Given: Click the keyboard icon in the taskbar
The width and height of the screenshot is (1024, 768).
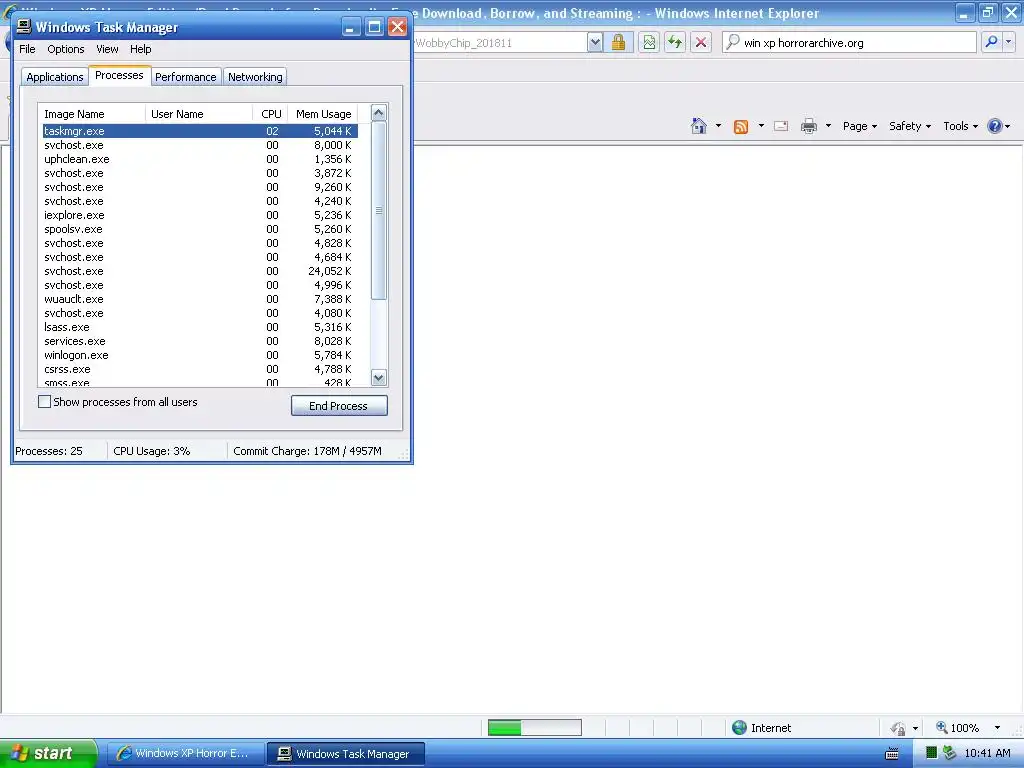Looking at the screenshot, I should (x=891, y=754).
